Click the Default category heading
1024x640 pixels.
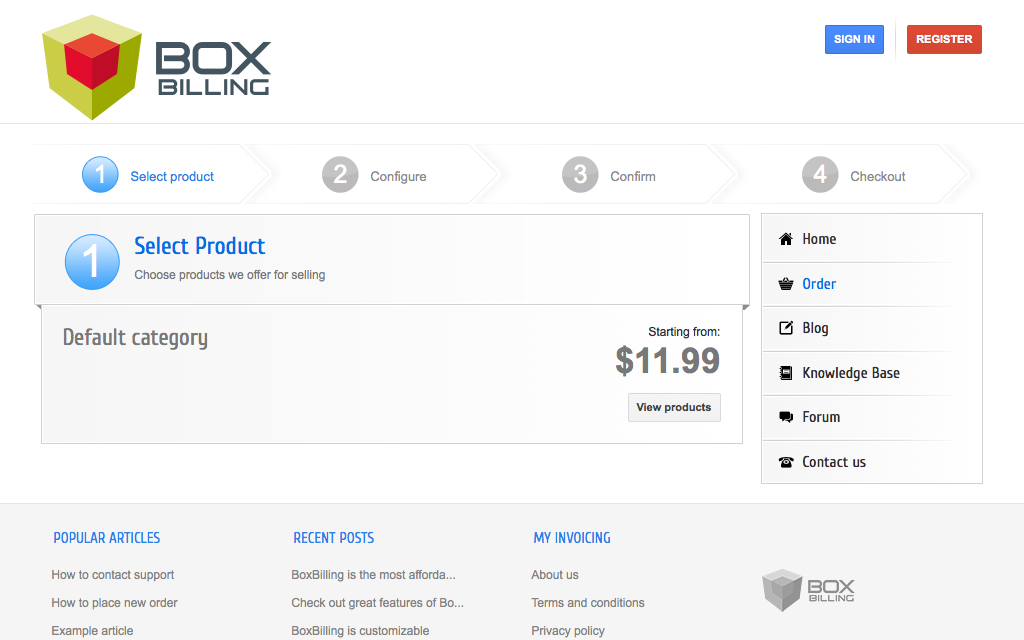coord(135,337)
